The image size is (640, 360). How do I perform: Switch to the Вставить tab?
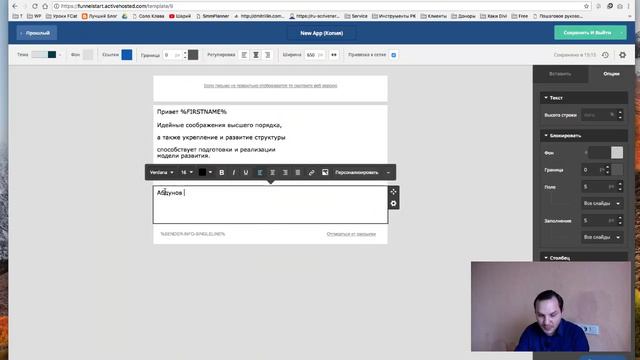coord(560,74)
